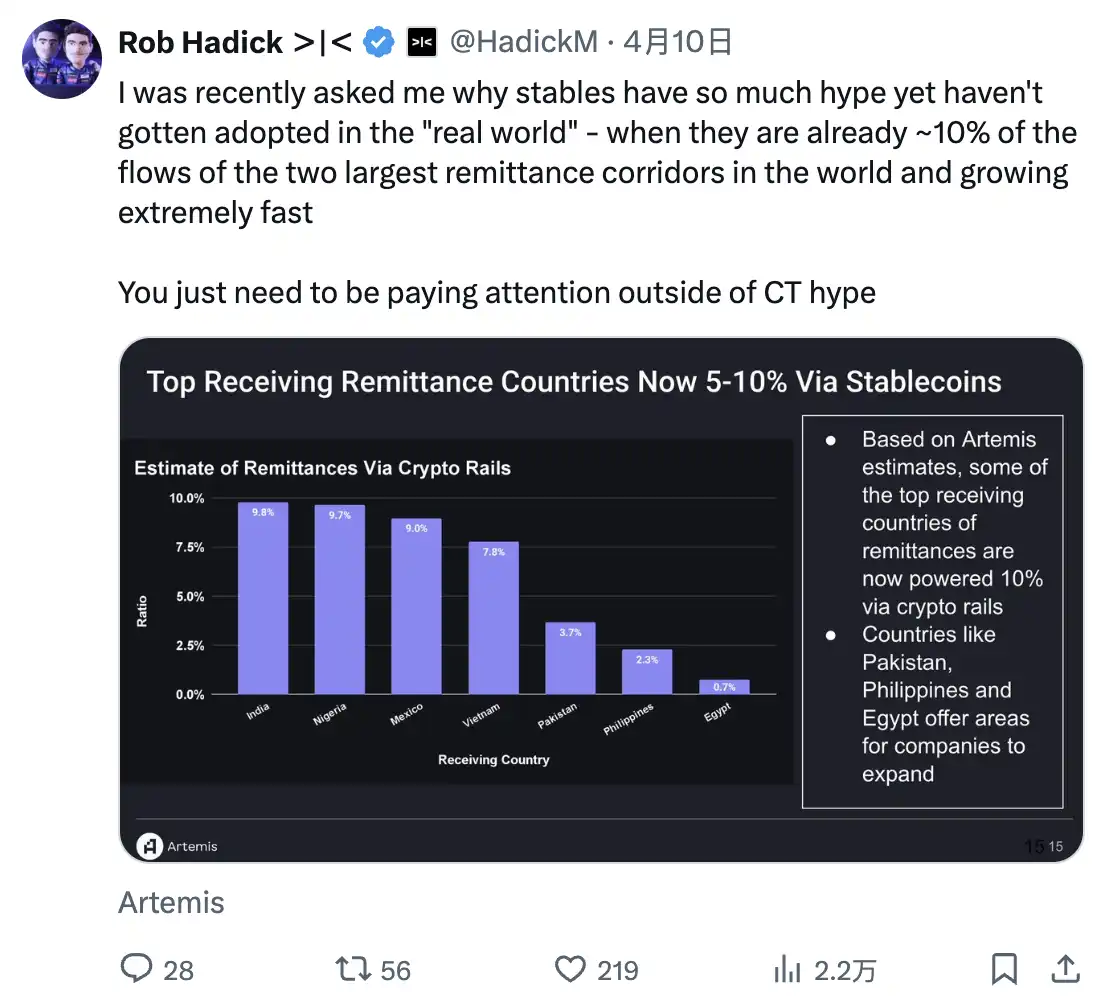The image size is (1112, 1008).
Task: Bookmark this tweet
Action: [x=1004, y=969]
